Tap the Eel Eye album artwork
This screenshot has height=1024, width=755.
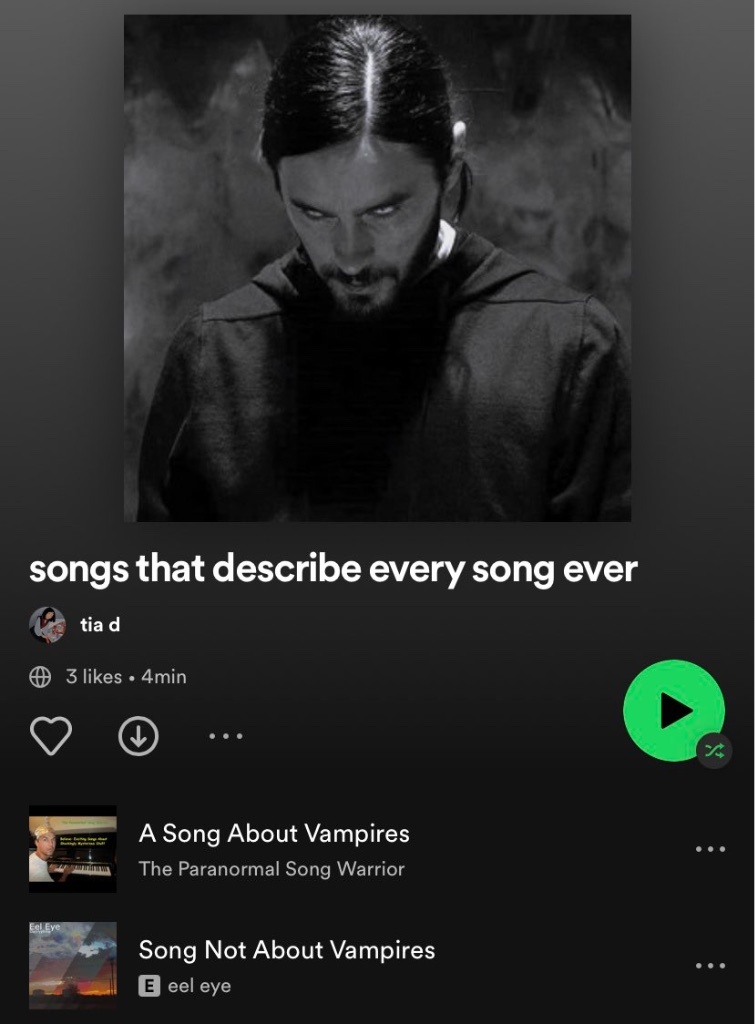(x=72, y=965)
